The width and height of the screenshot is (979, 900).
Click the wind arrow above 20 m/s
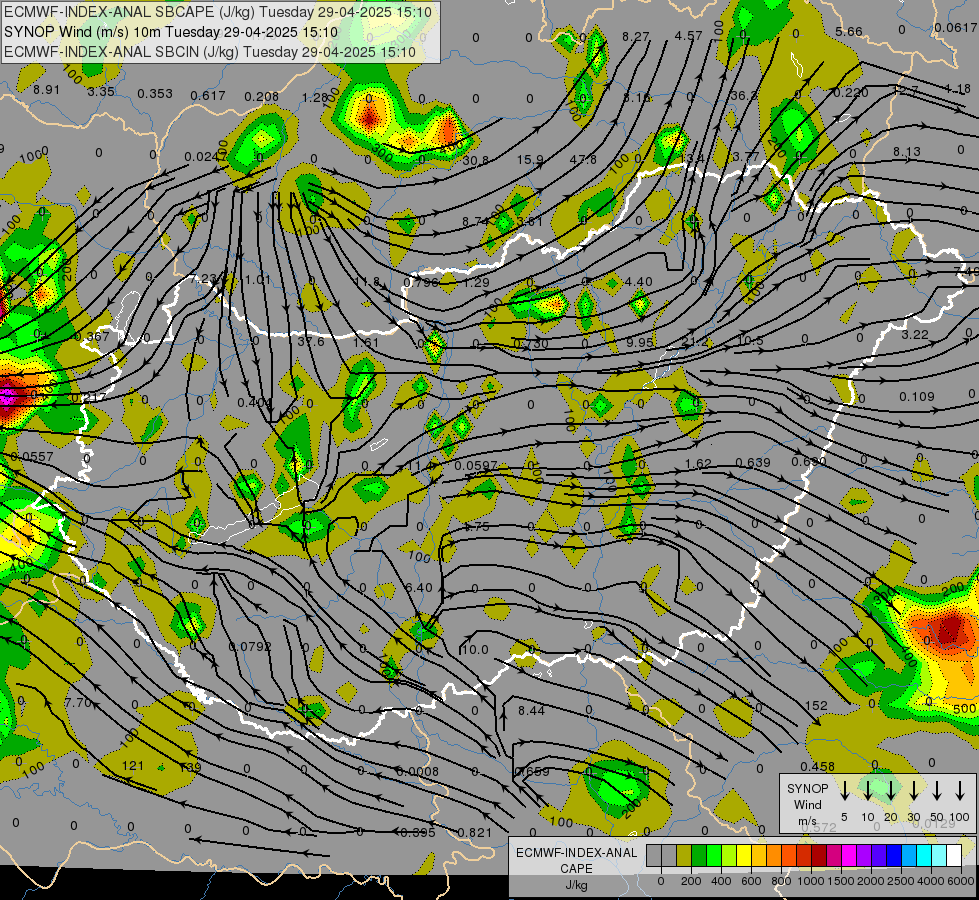tap(890, 791)
